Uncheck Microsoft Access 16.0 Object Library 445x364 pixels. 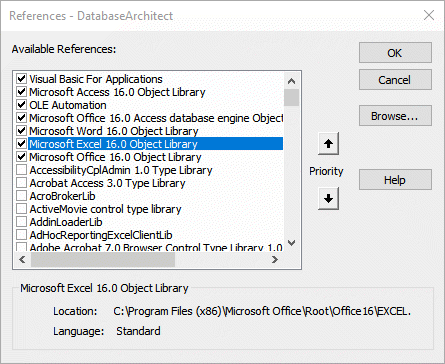pyautogui.click(x=22, y=92)
